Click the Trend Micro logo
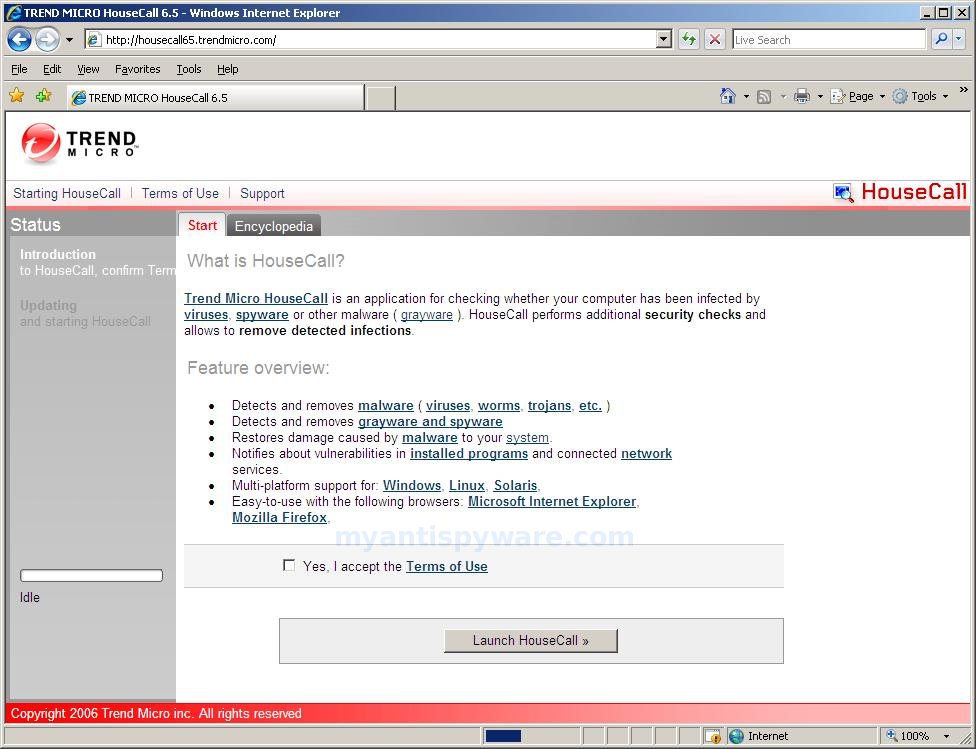 pyautogui.click(x=78, y=143)
